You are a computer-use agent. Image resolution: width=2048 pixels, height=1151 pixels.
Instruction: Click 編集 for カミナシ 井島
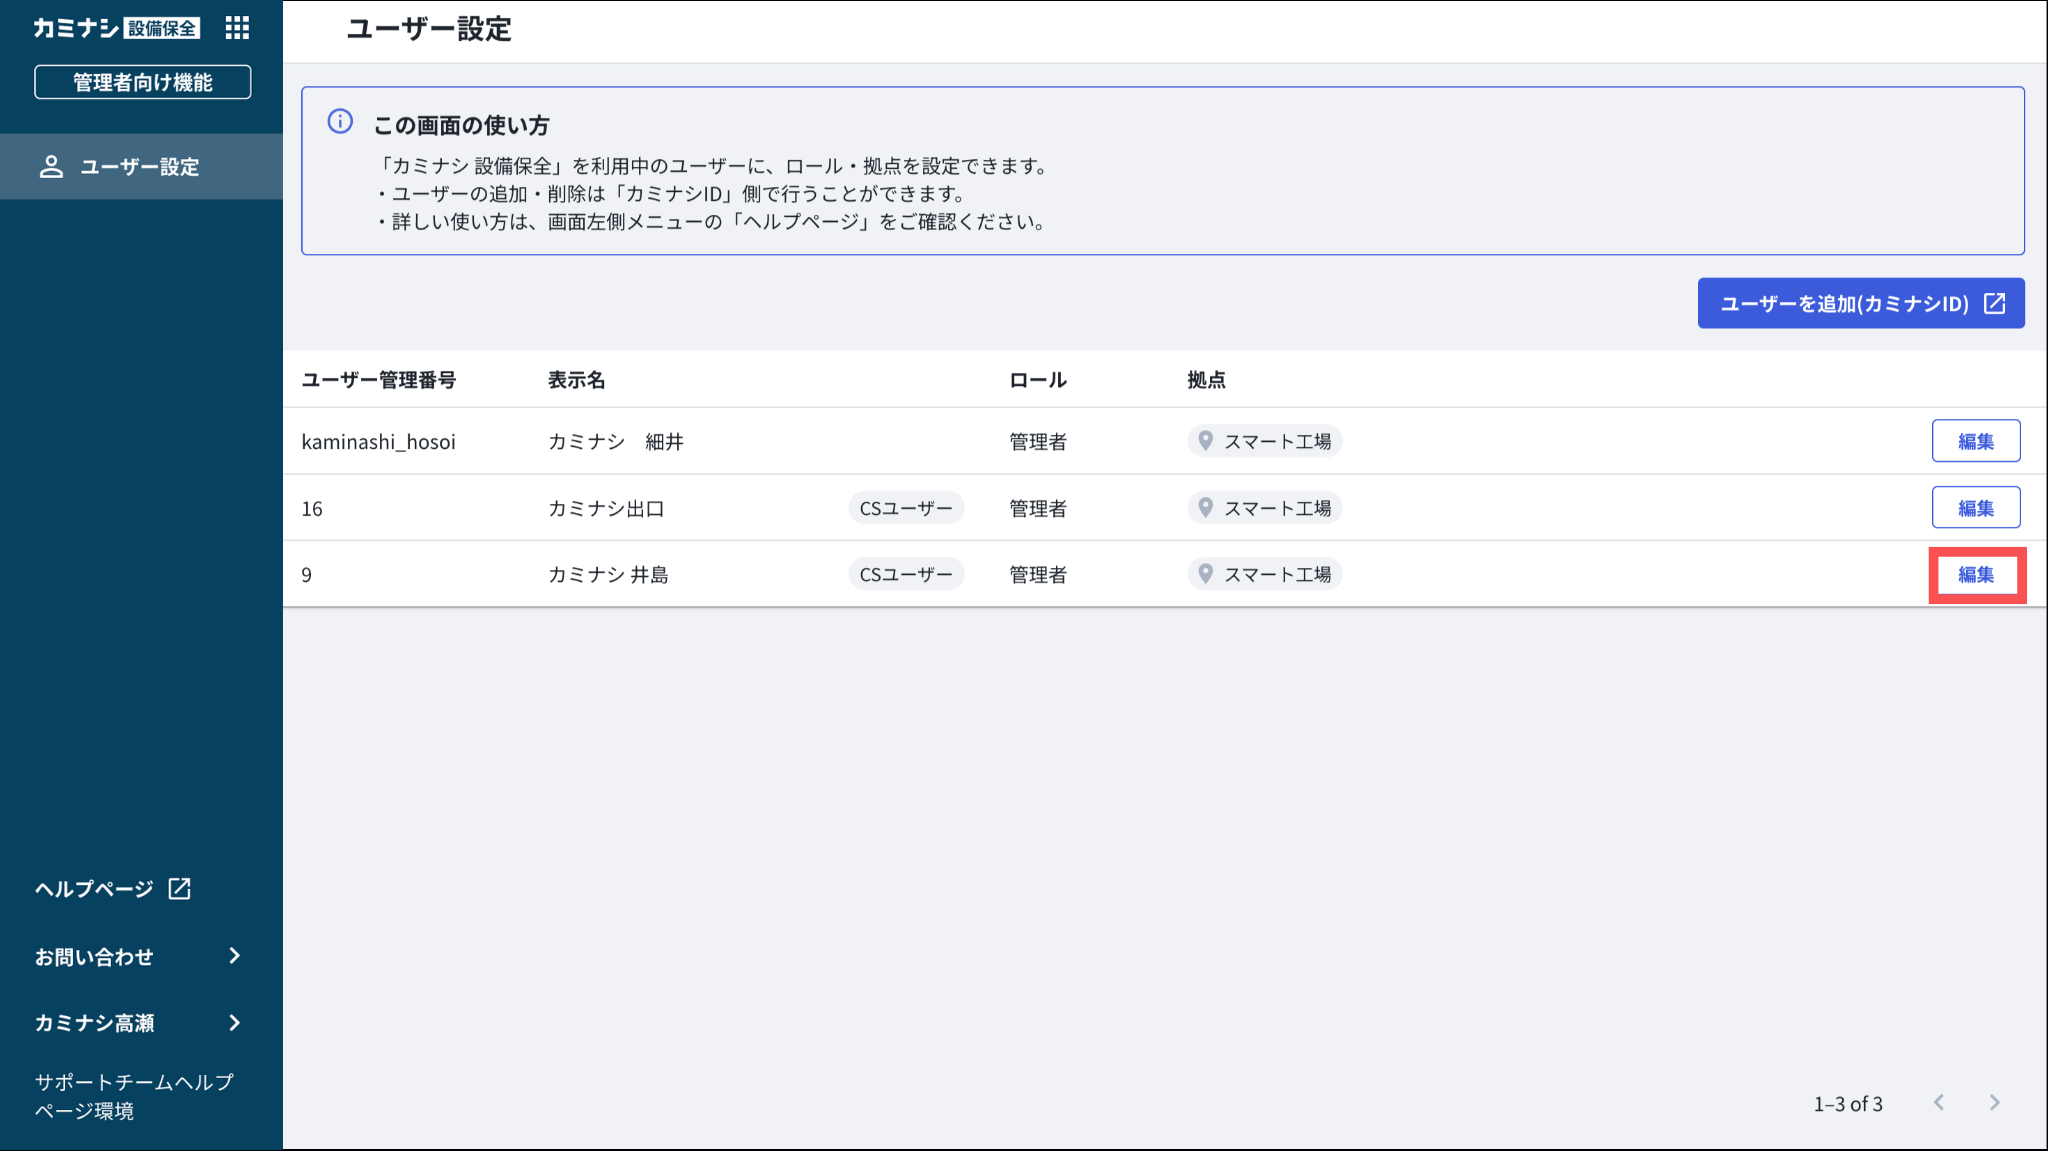(x=1975, y=575)
